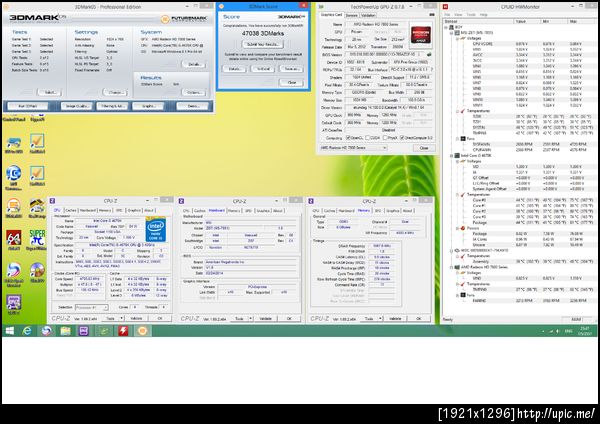Collapse the MSI Z87 node in HWMonitor
The image size is (600, 424).
452,33
